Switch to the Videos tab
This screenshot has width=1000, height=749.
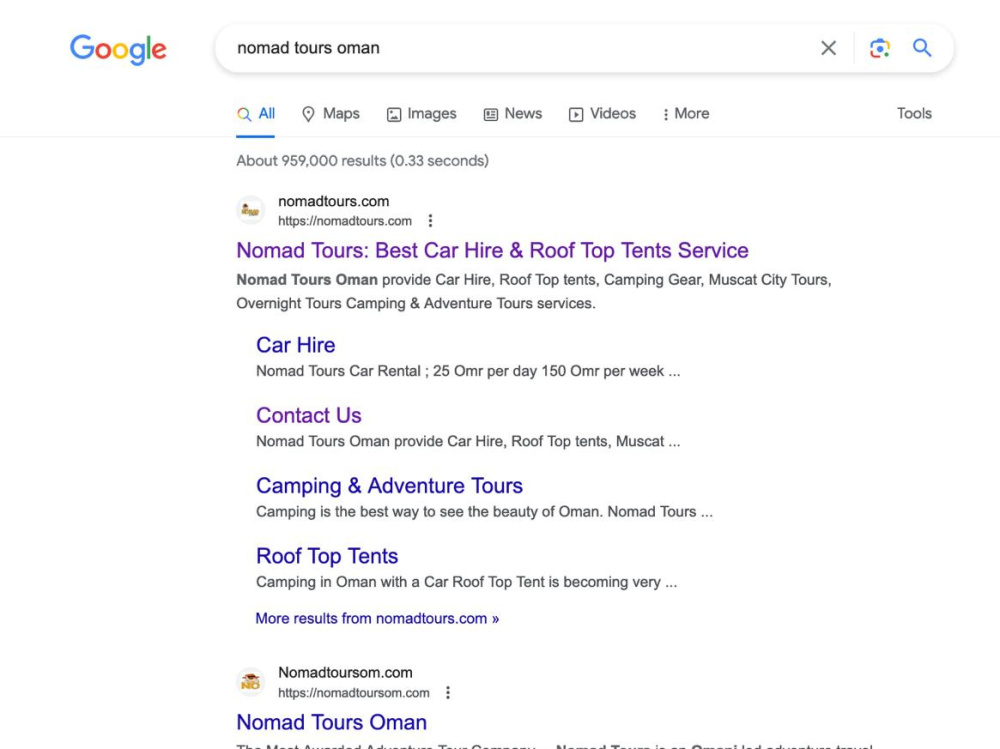click(602, 114)
